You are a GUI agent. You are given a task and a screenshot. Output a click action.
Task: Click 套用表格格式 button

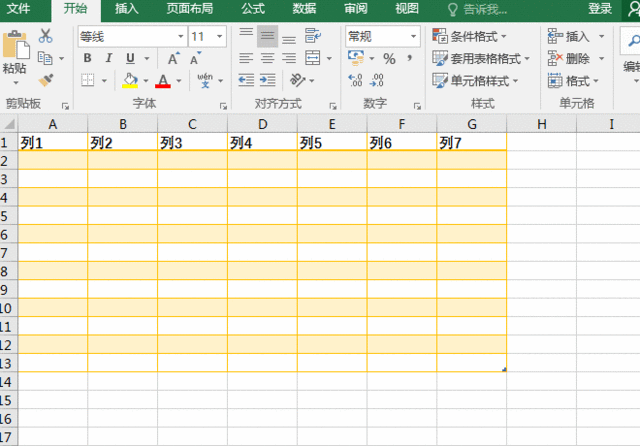tap(481, 59)
